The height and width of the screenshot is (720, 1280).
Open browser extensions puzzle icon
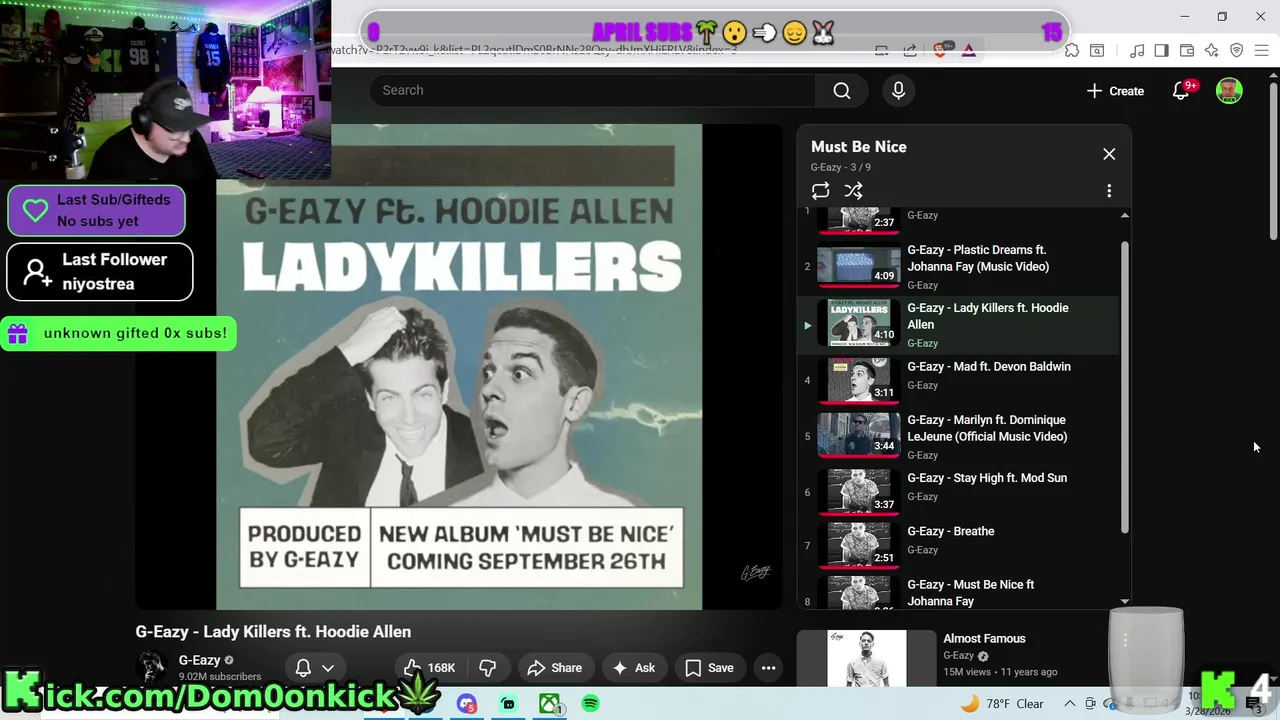pos(1071,50)
